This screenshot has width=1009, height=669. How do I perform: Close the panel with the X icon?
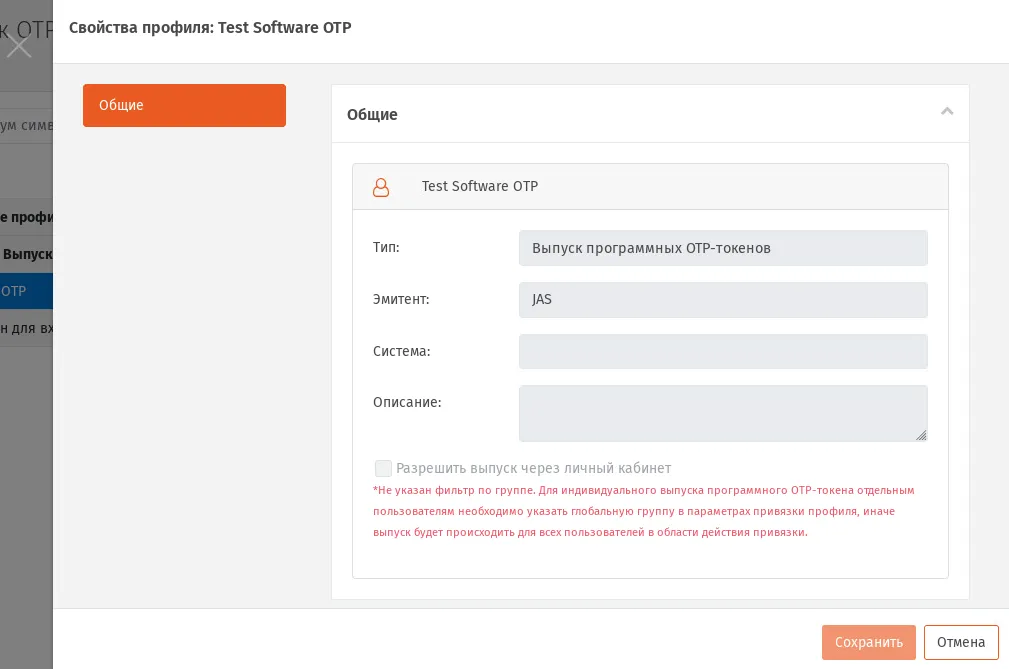coord(19,46)
